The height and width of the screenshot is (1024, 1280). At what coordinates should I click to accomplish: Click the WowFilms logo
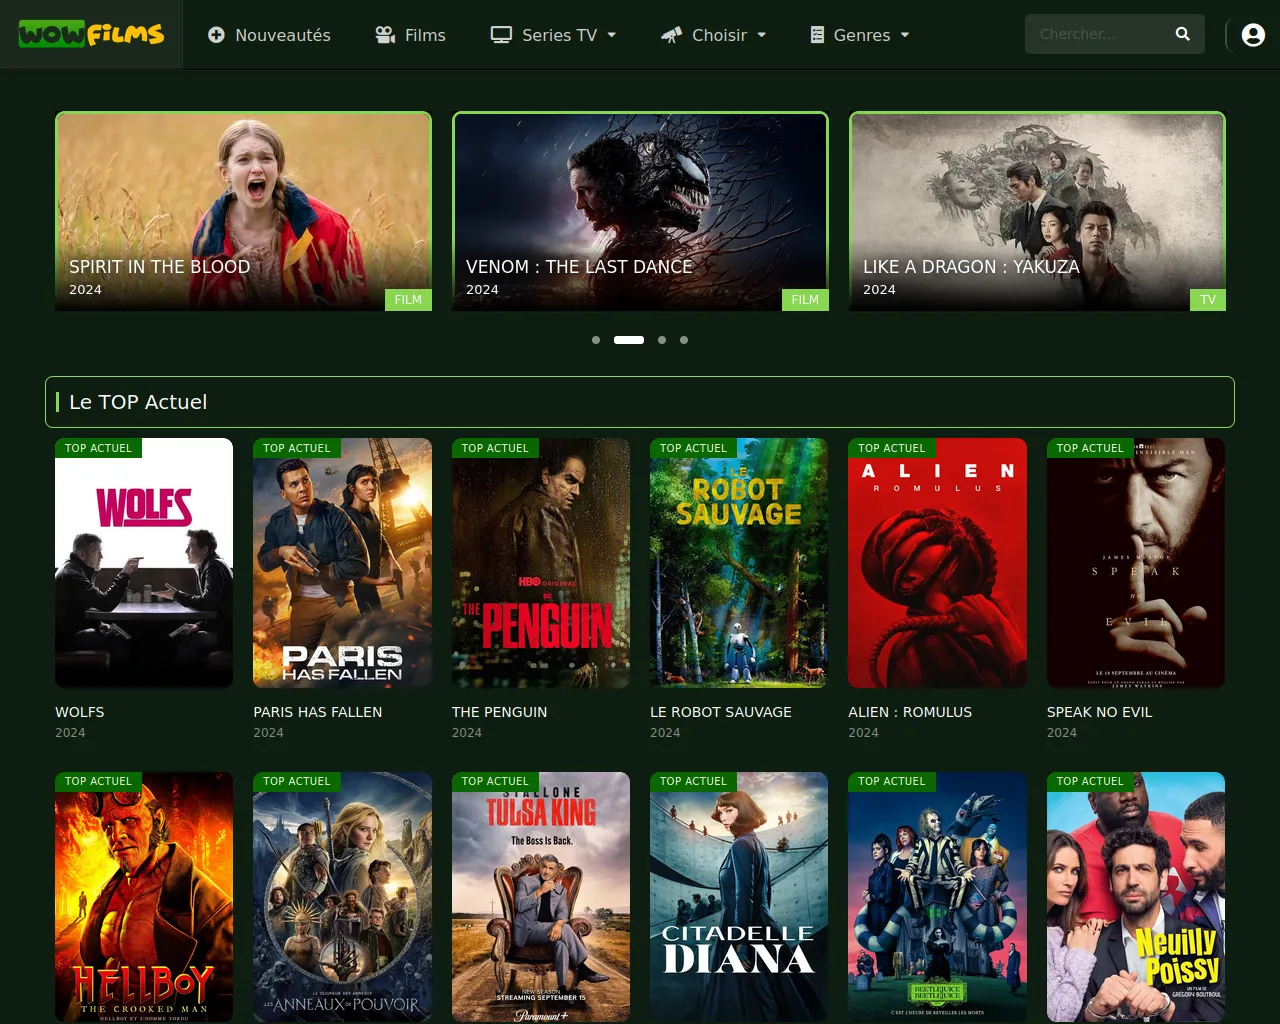click(x=91, y=34)
